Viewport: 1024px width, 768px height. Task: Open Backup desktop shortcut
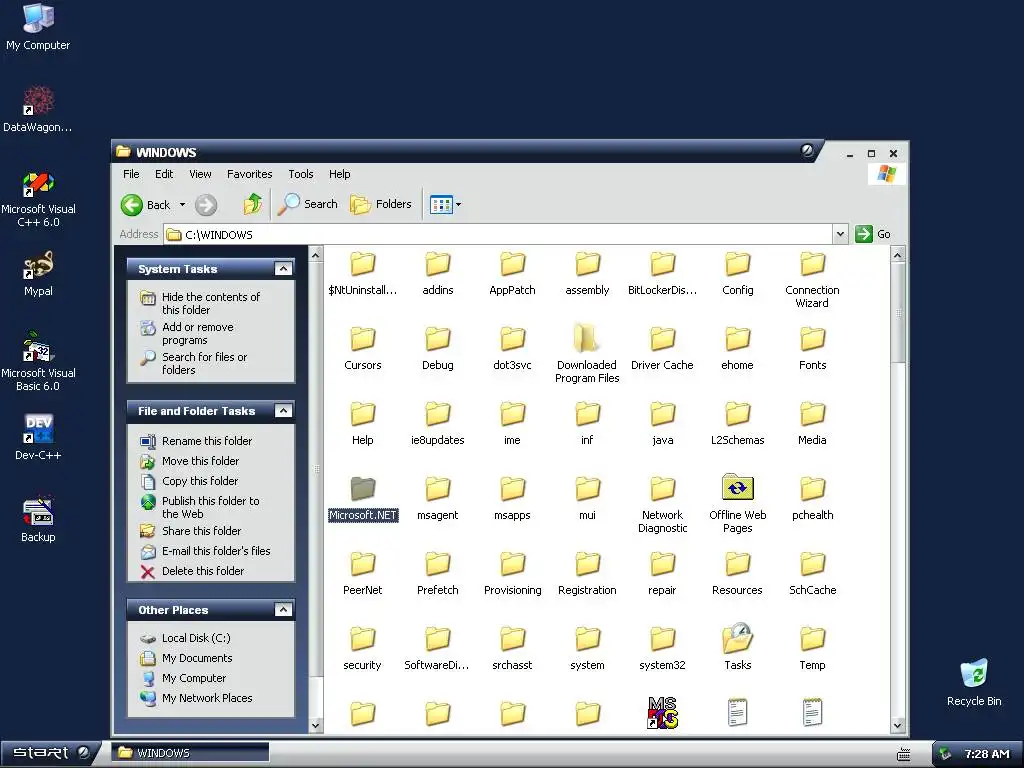click(38, 520)
